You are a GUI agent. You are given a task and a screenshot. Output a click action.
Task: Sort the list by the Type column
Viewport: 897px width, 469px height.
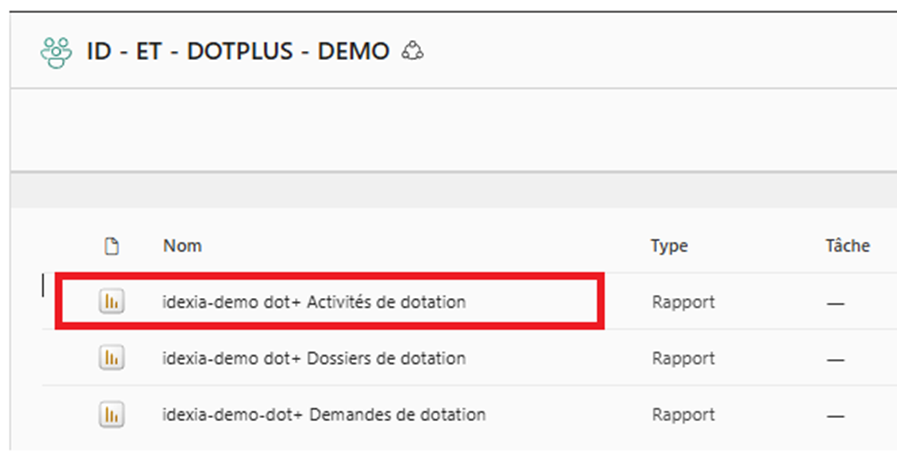tap(669, 246)
